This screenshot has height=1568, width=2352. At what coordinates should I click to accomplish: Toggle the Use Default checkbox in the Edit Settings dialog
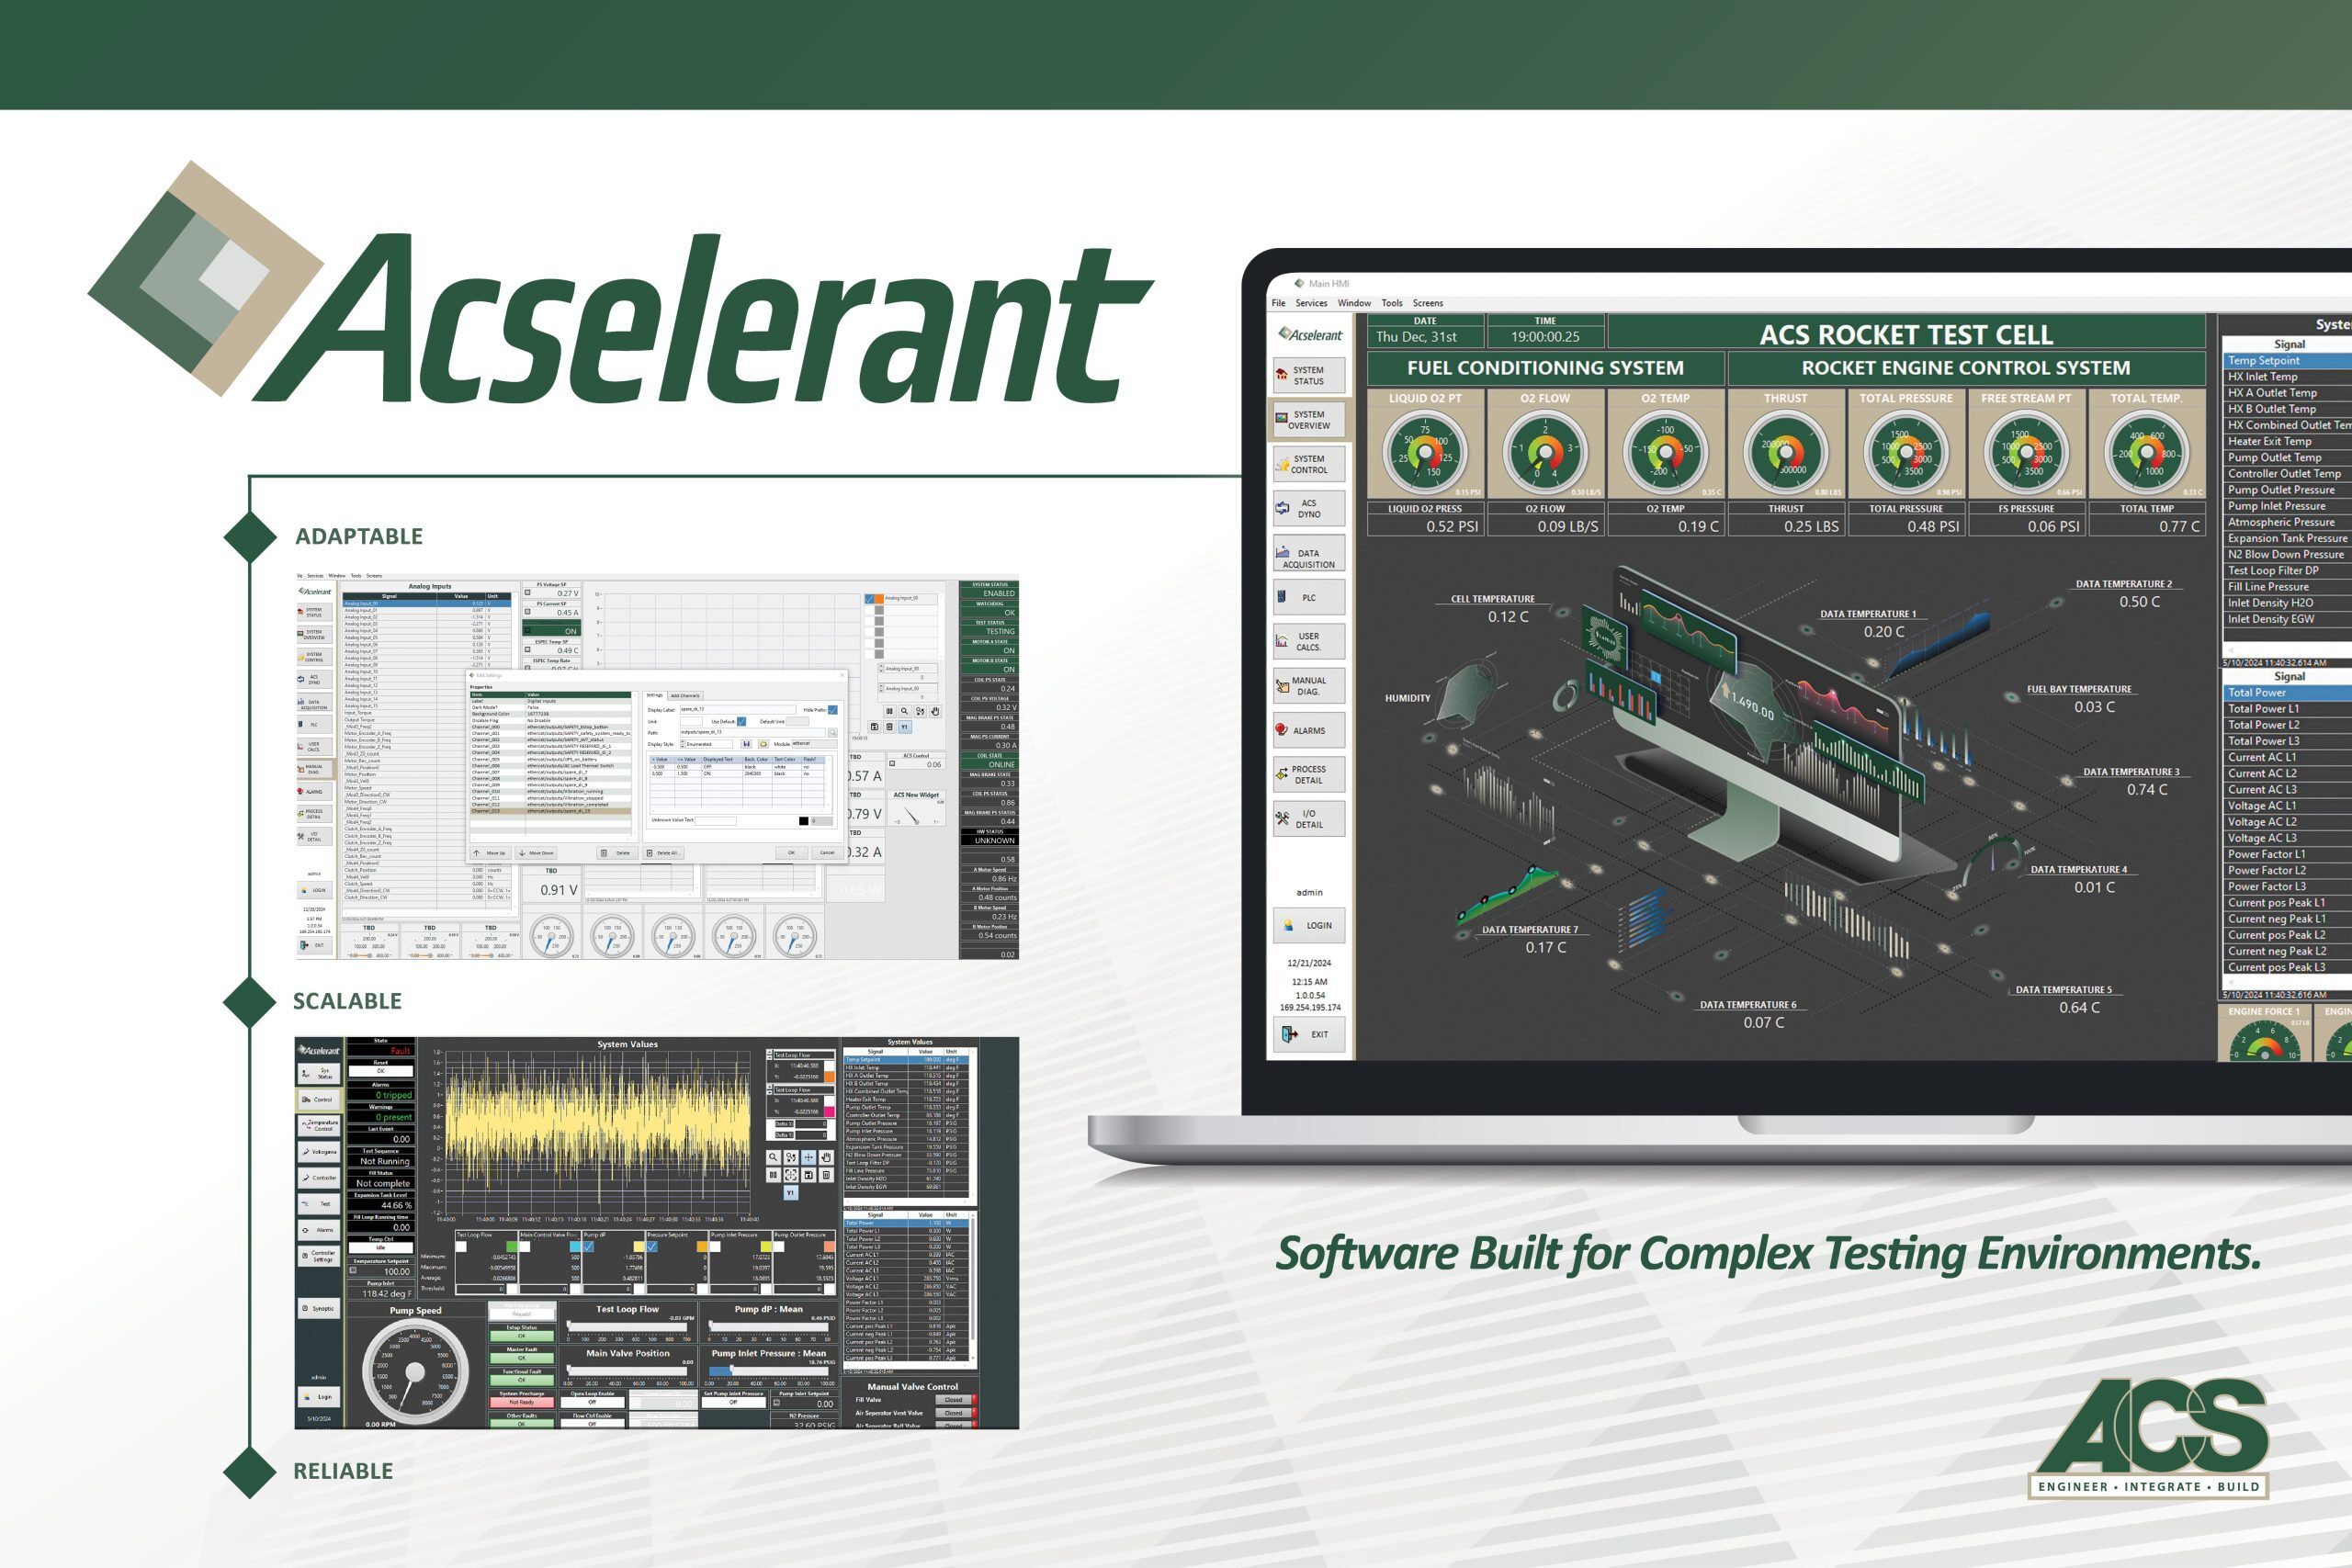click(x=741, y=722)
